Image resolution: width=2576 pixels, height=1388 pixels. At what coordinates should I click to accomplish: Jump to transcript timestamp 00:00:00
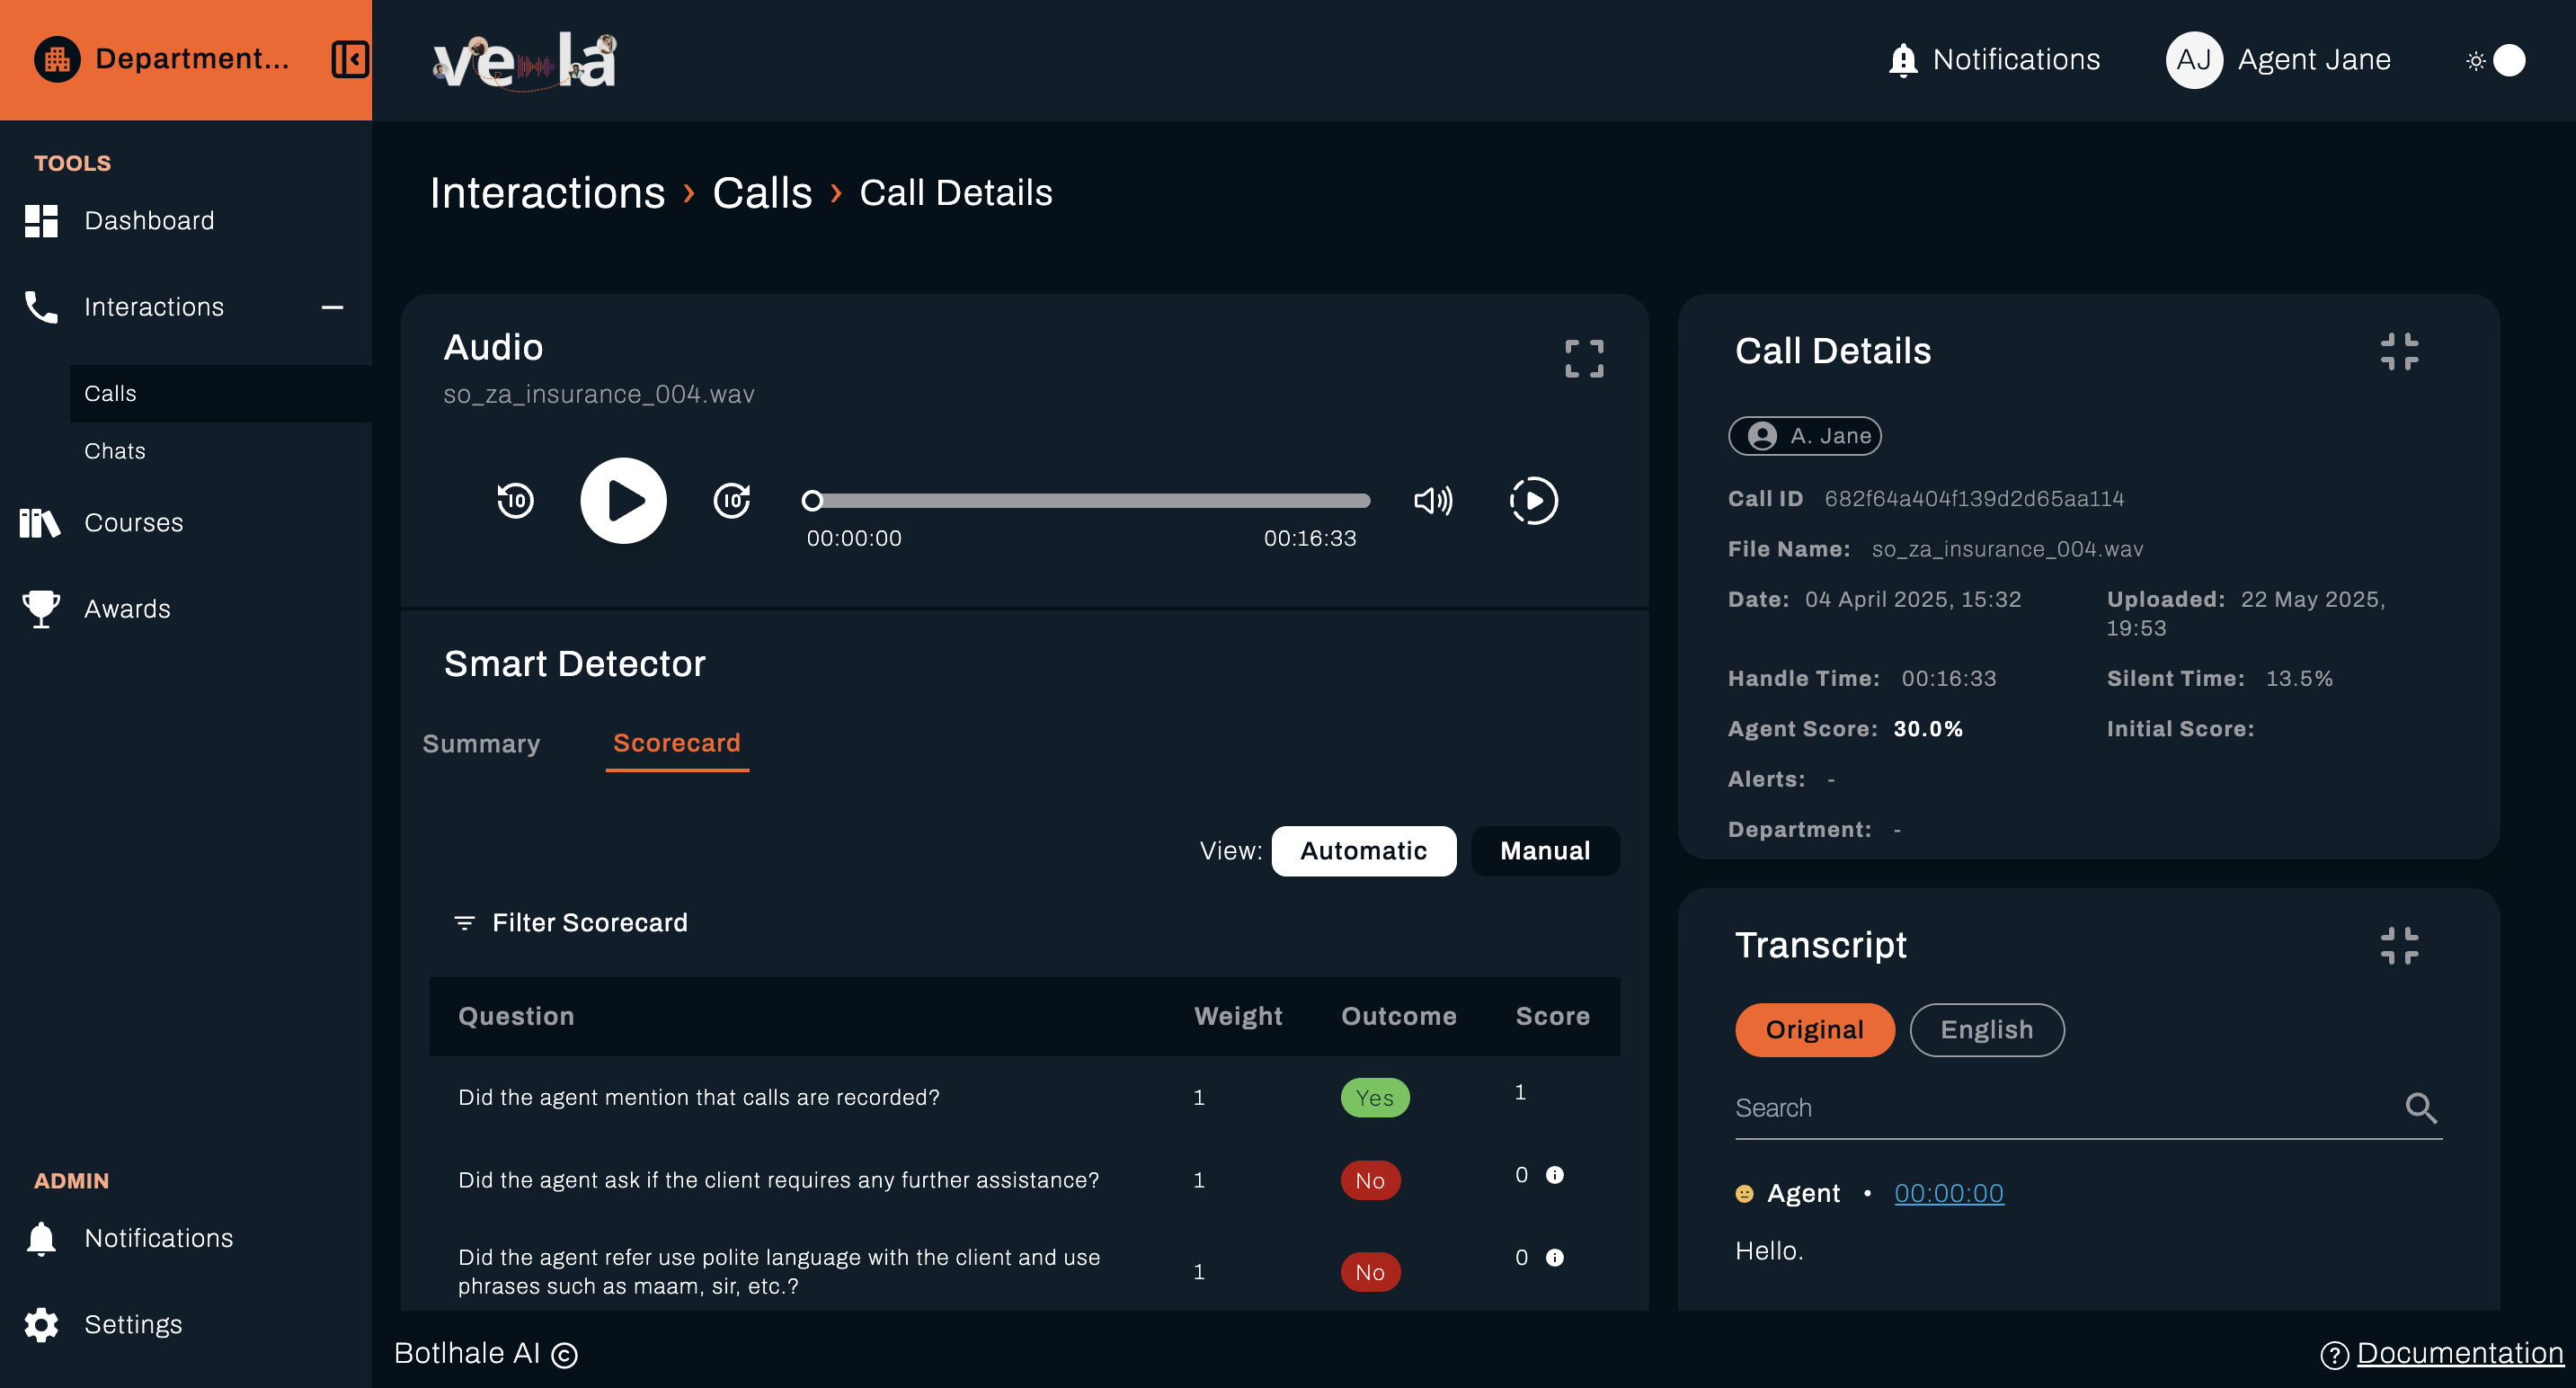[x=1948, y=1193]
